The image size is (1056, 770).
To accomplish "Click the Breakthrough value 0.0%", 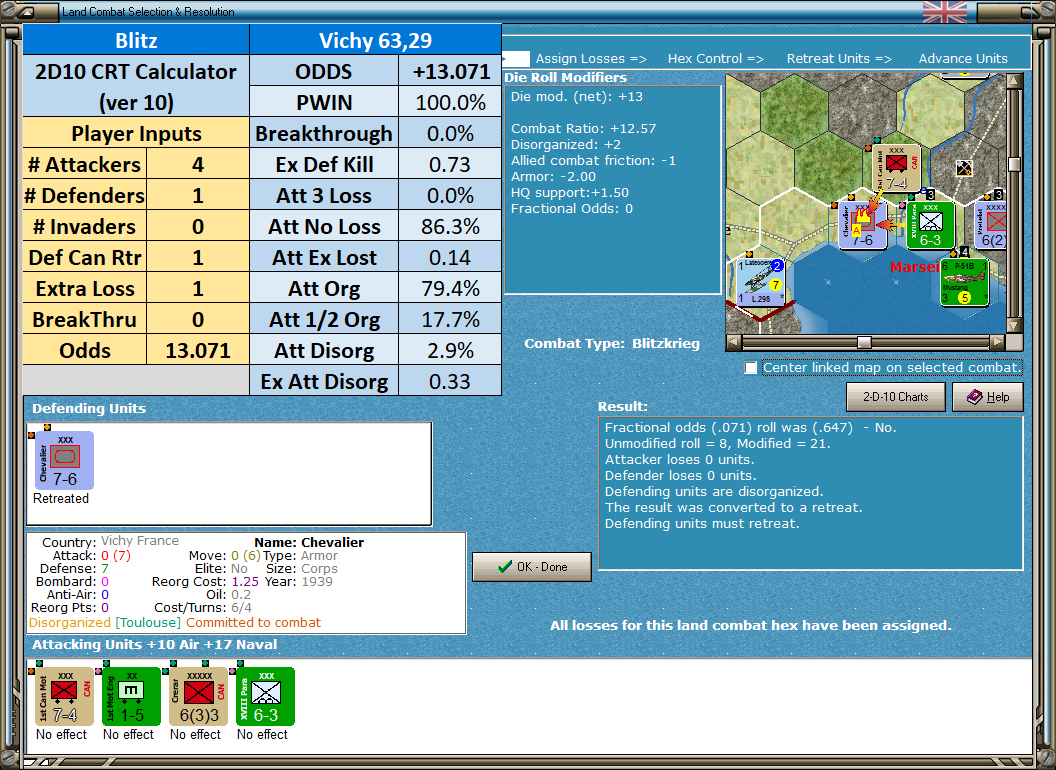I will [450, 133].
